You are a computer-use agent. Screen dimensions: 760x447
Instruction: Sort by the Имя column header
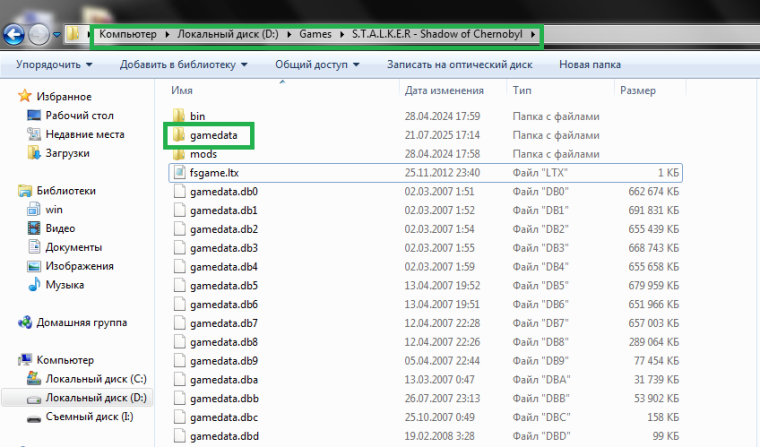[182, 91]
